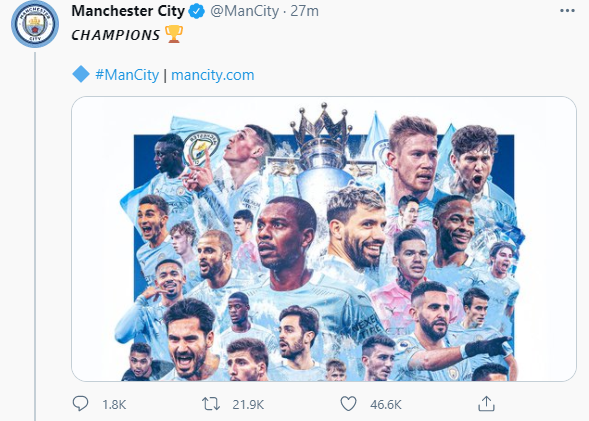This screenshot has width=589, height=421.
Task: Click the @ManCity handle
Action: [x=245, y=11]
